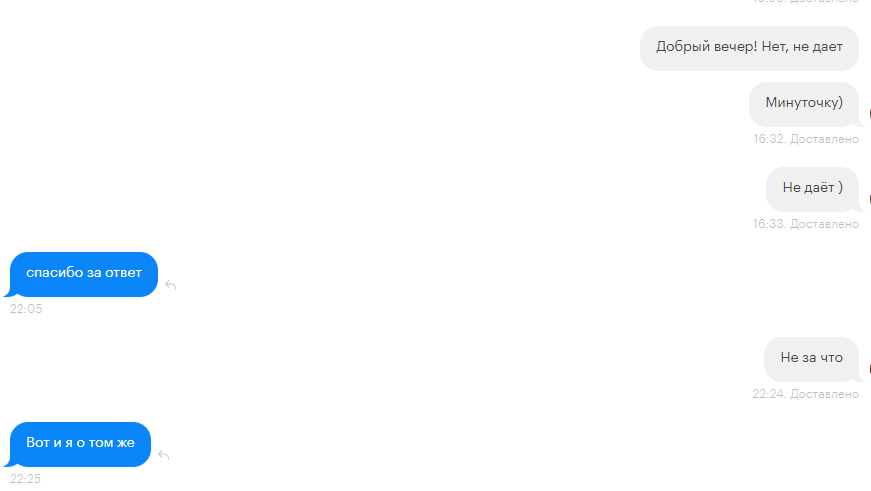Click the partial avatar beside 'Не за что' bubble
Screen dimensions: 871x491
point(869,369)
